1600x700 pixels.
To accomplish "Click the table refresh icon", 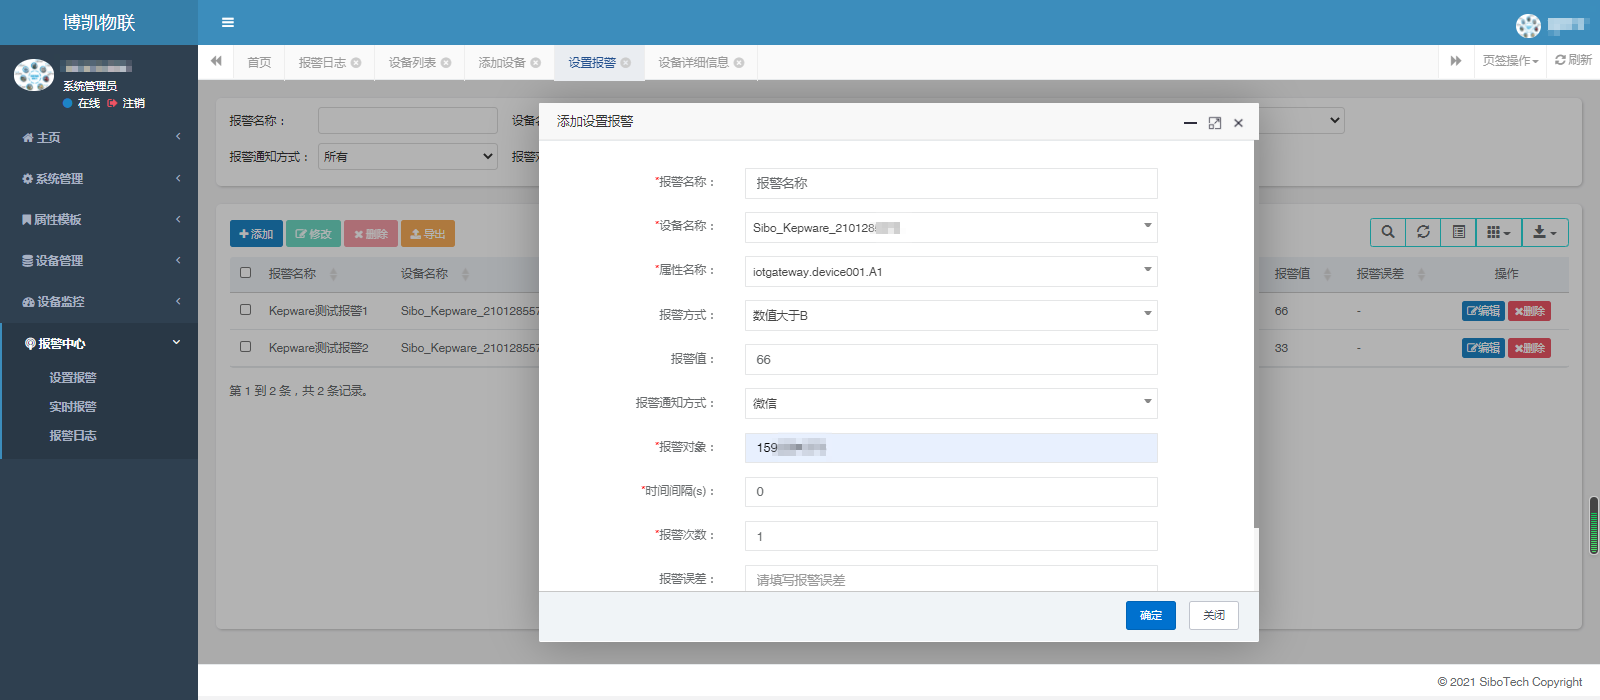I will pos(1423,232).
